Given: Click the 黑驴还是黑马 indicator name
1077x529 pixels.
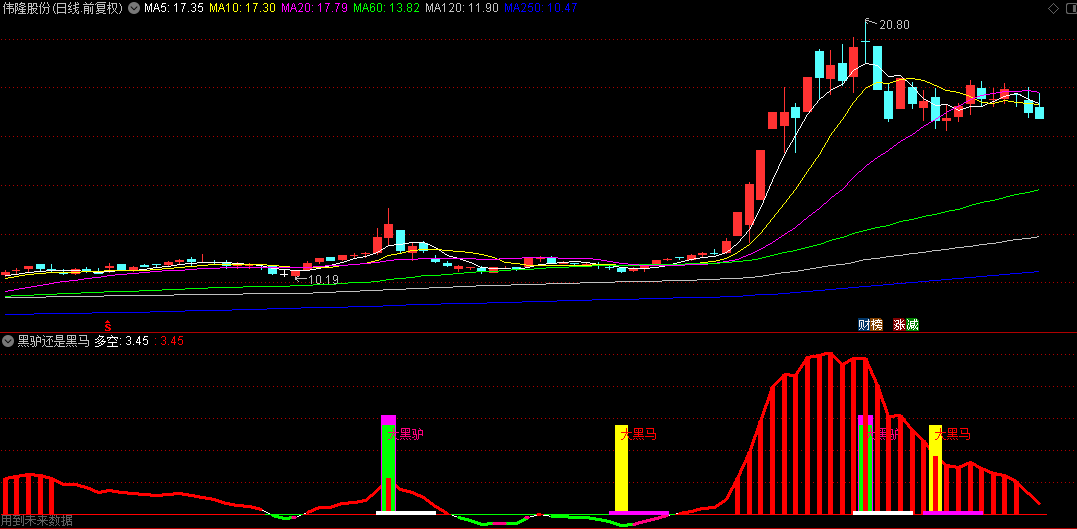Looking at the screenshot, I should point(54,340).
